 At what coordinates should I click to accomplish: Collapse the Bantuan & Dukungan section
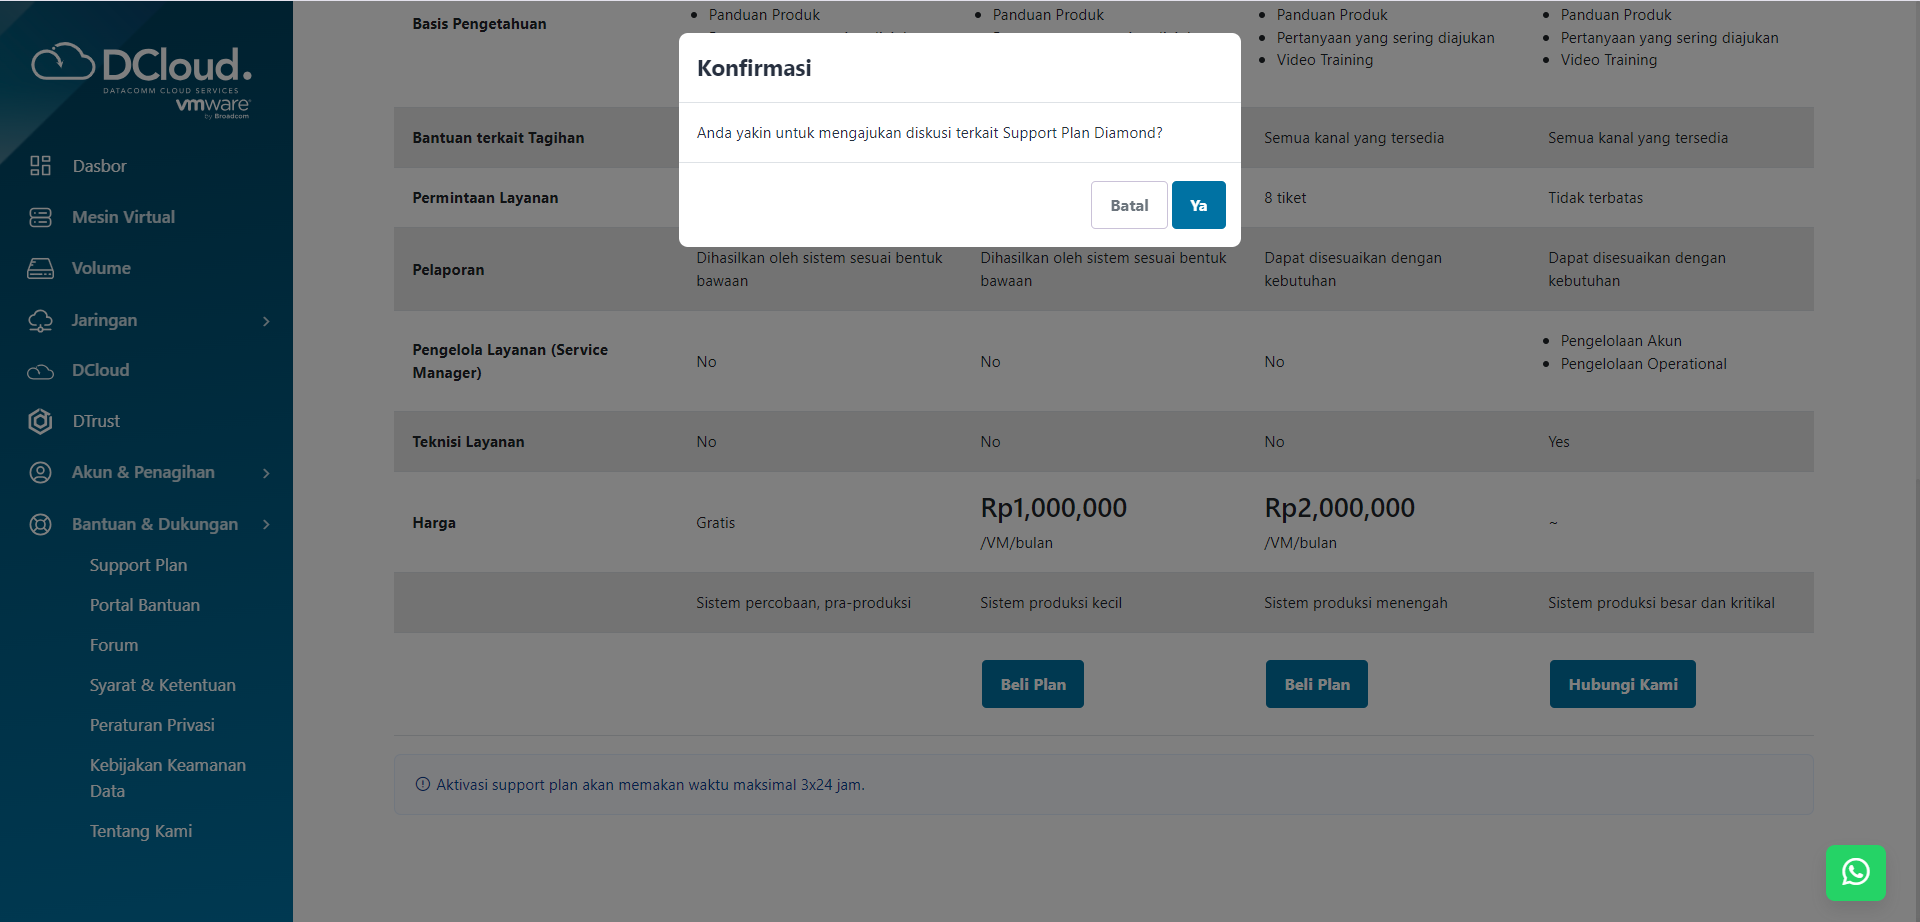265,524
